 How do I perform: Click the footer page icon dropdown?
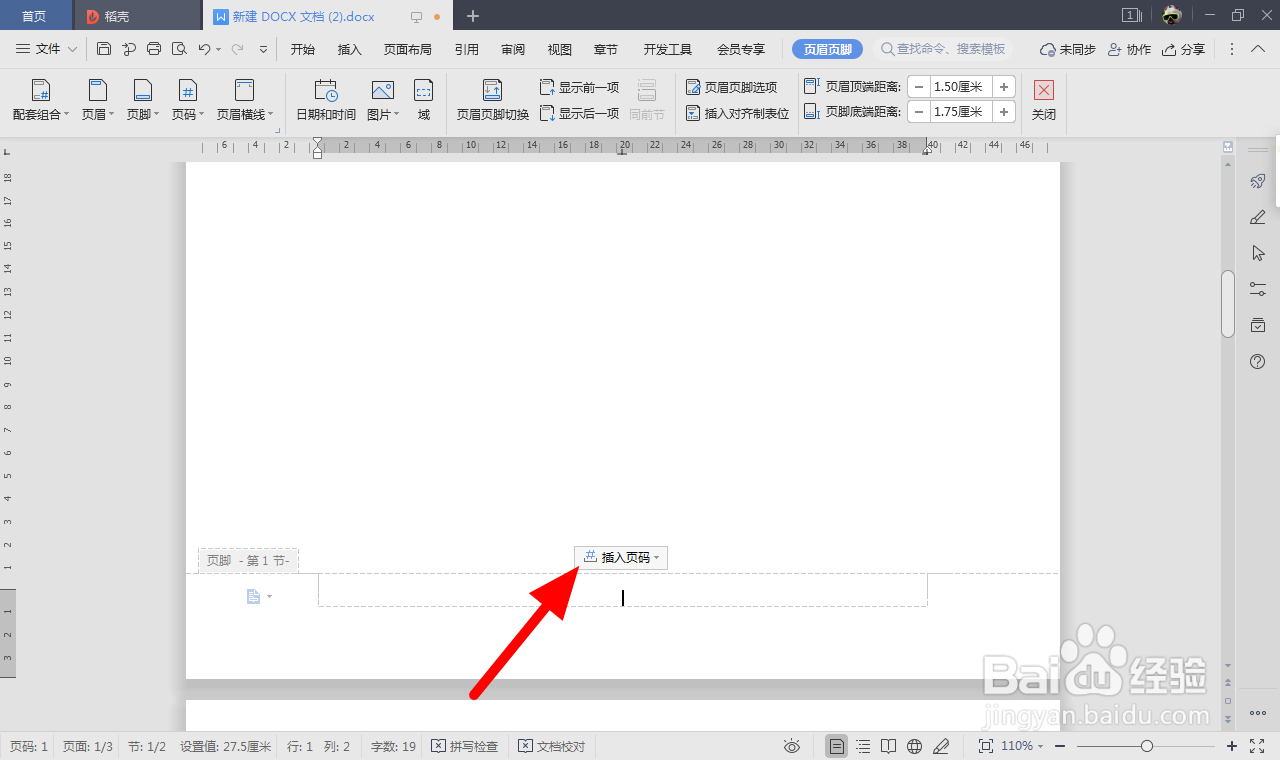tap(259, 597)
